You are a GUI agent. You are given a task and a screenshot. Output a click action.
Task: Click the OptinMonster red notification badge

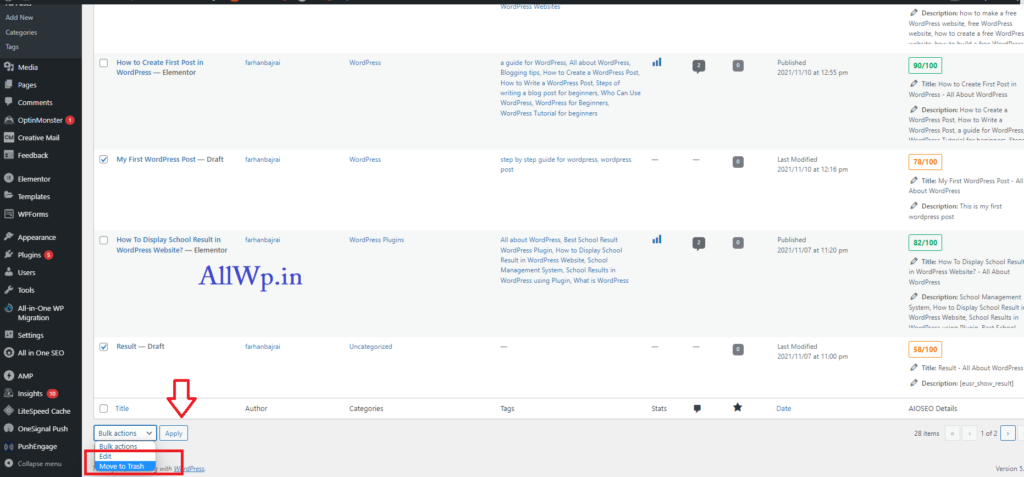(70, 120)
